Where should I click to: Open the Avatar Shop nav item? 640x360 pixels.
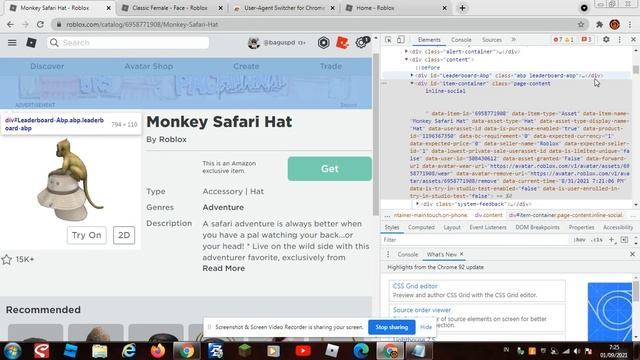[149, 66]
